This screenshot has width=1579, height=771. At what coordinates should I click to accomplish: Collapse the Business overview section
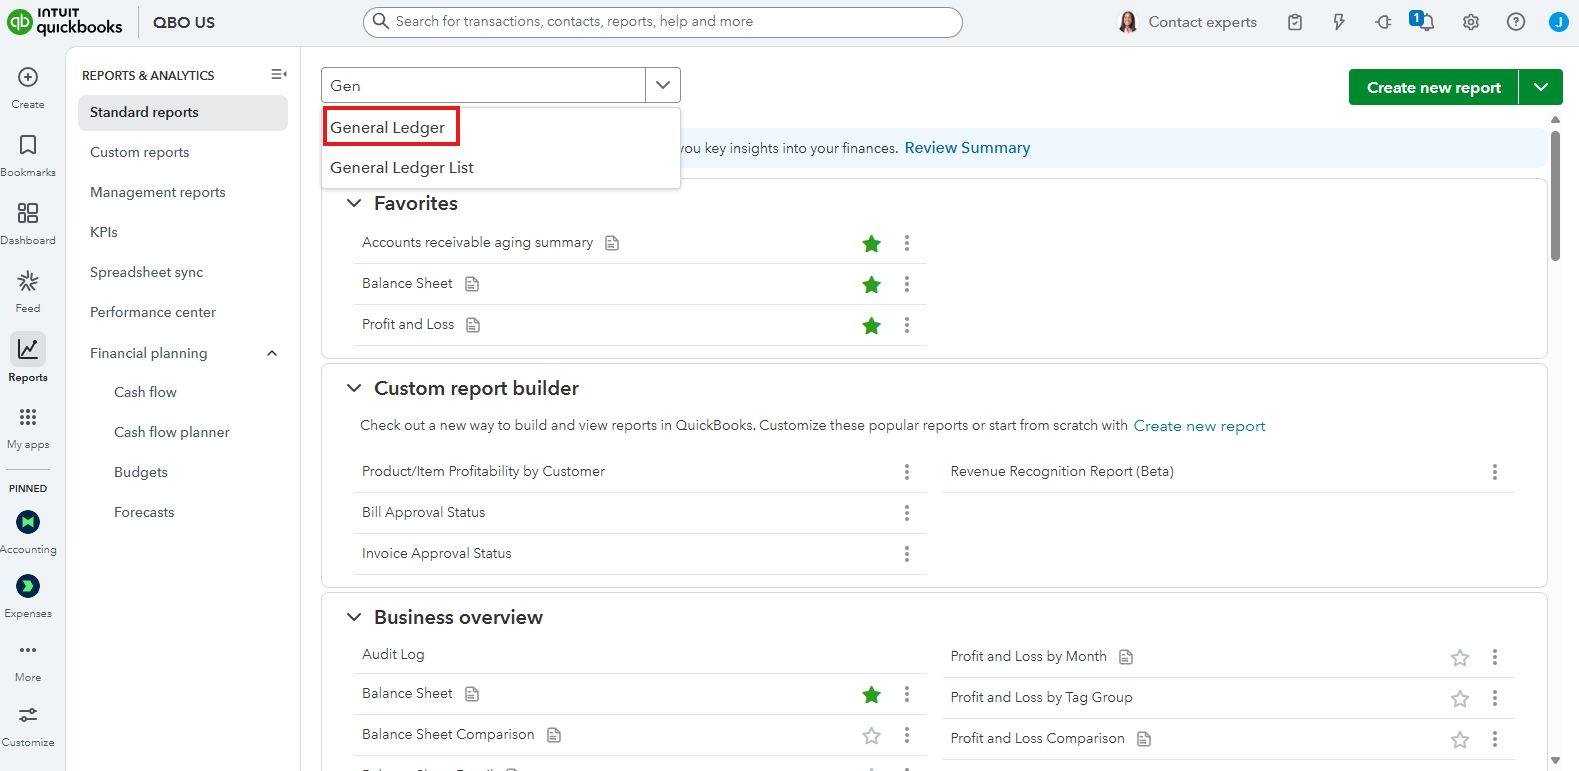click(353, 617)
